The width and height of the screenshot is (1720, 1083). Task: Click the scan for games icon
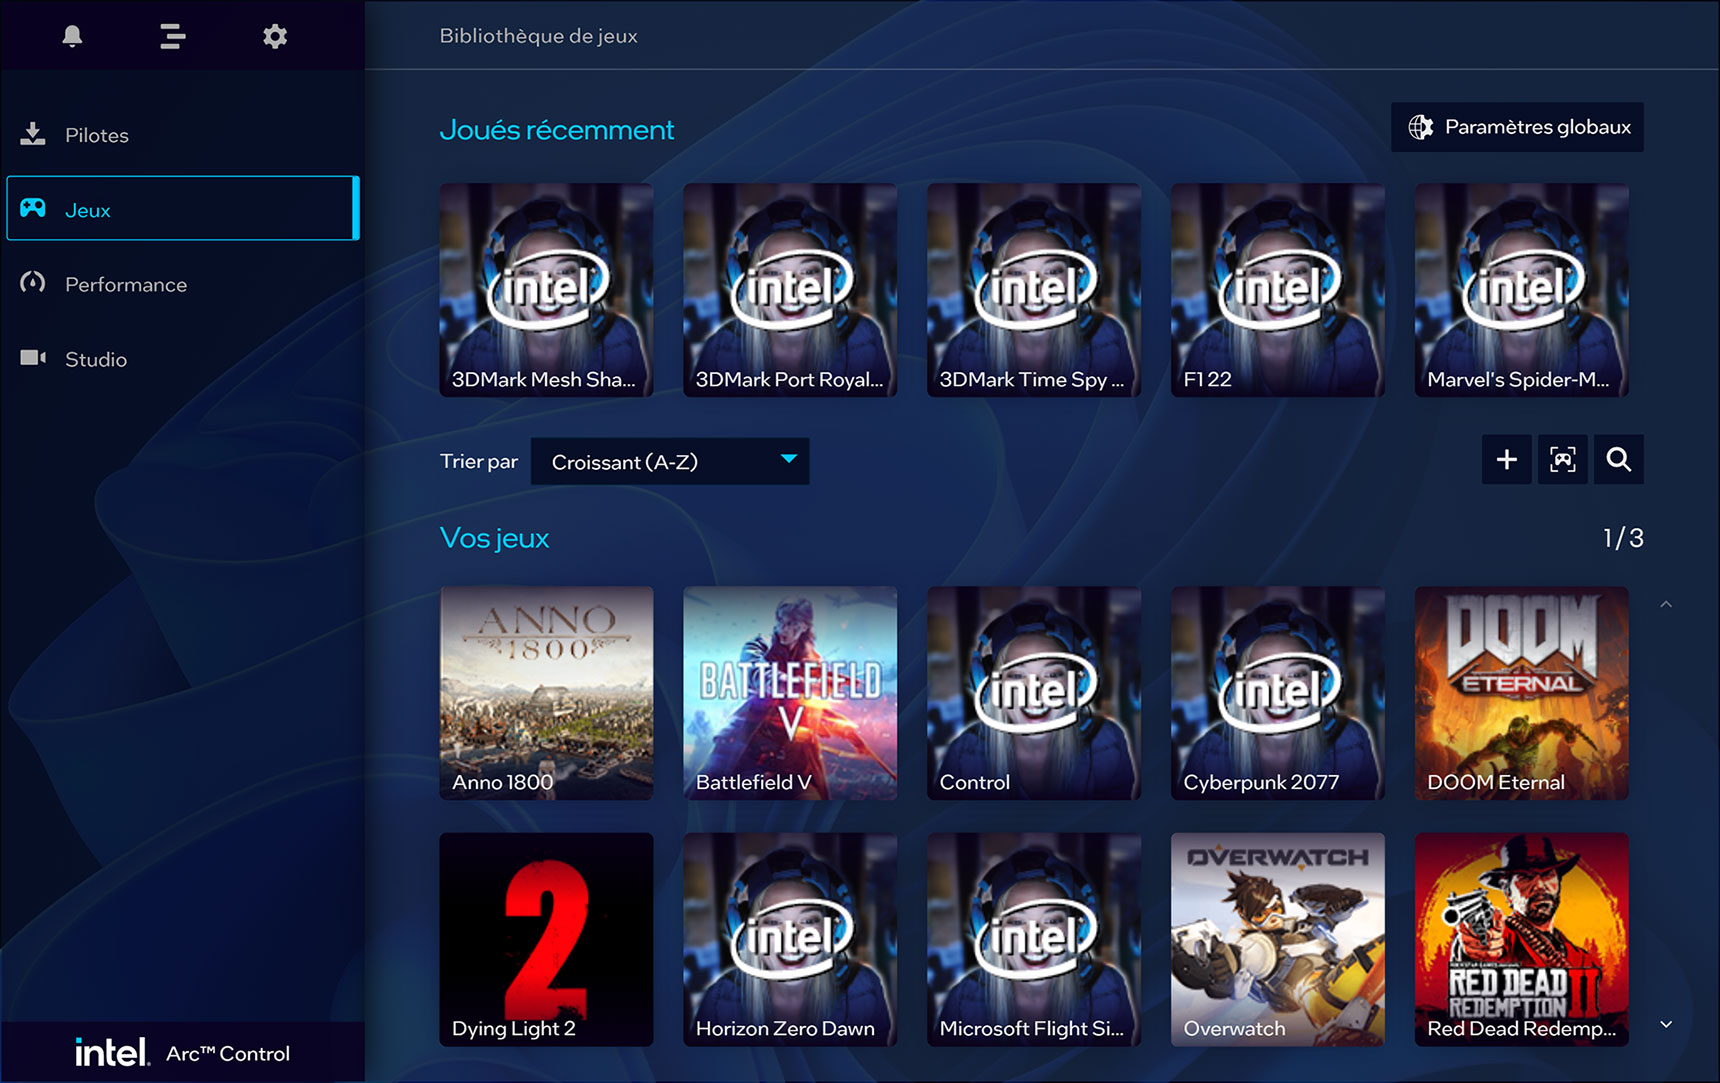pyautogui.click(x=1562, y=459)
